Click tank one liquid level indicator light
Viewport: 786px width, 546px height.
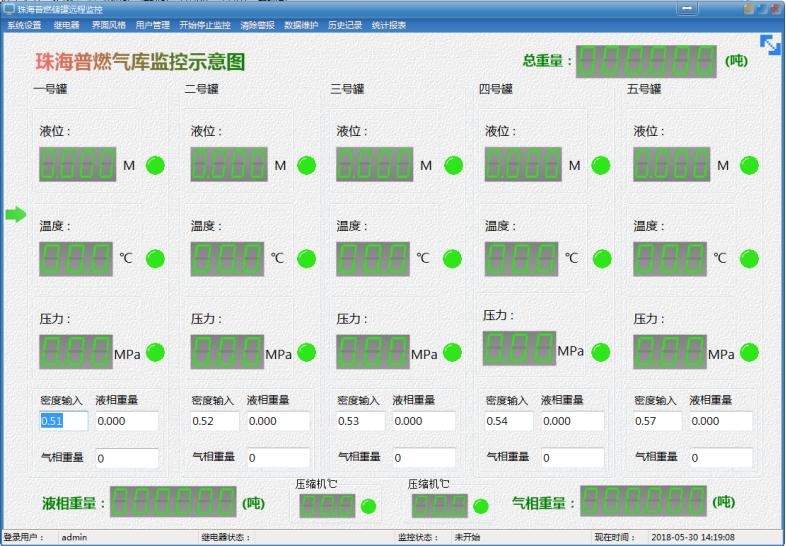[x=155, y=165]
